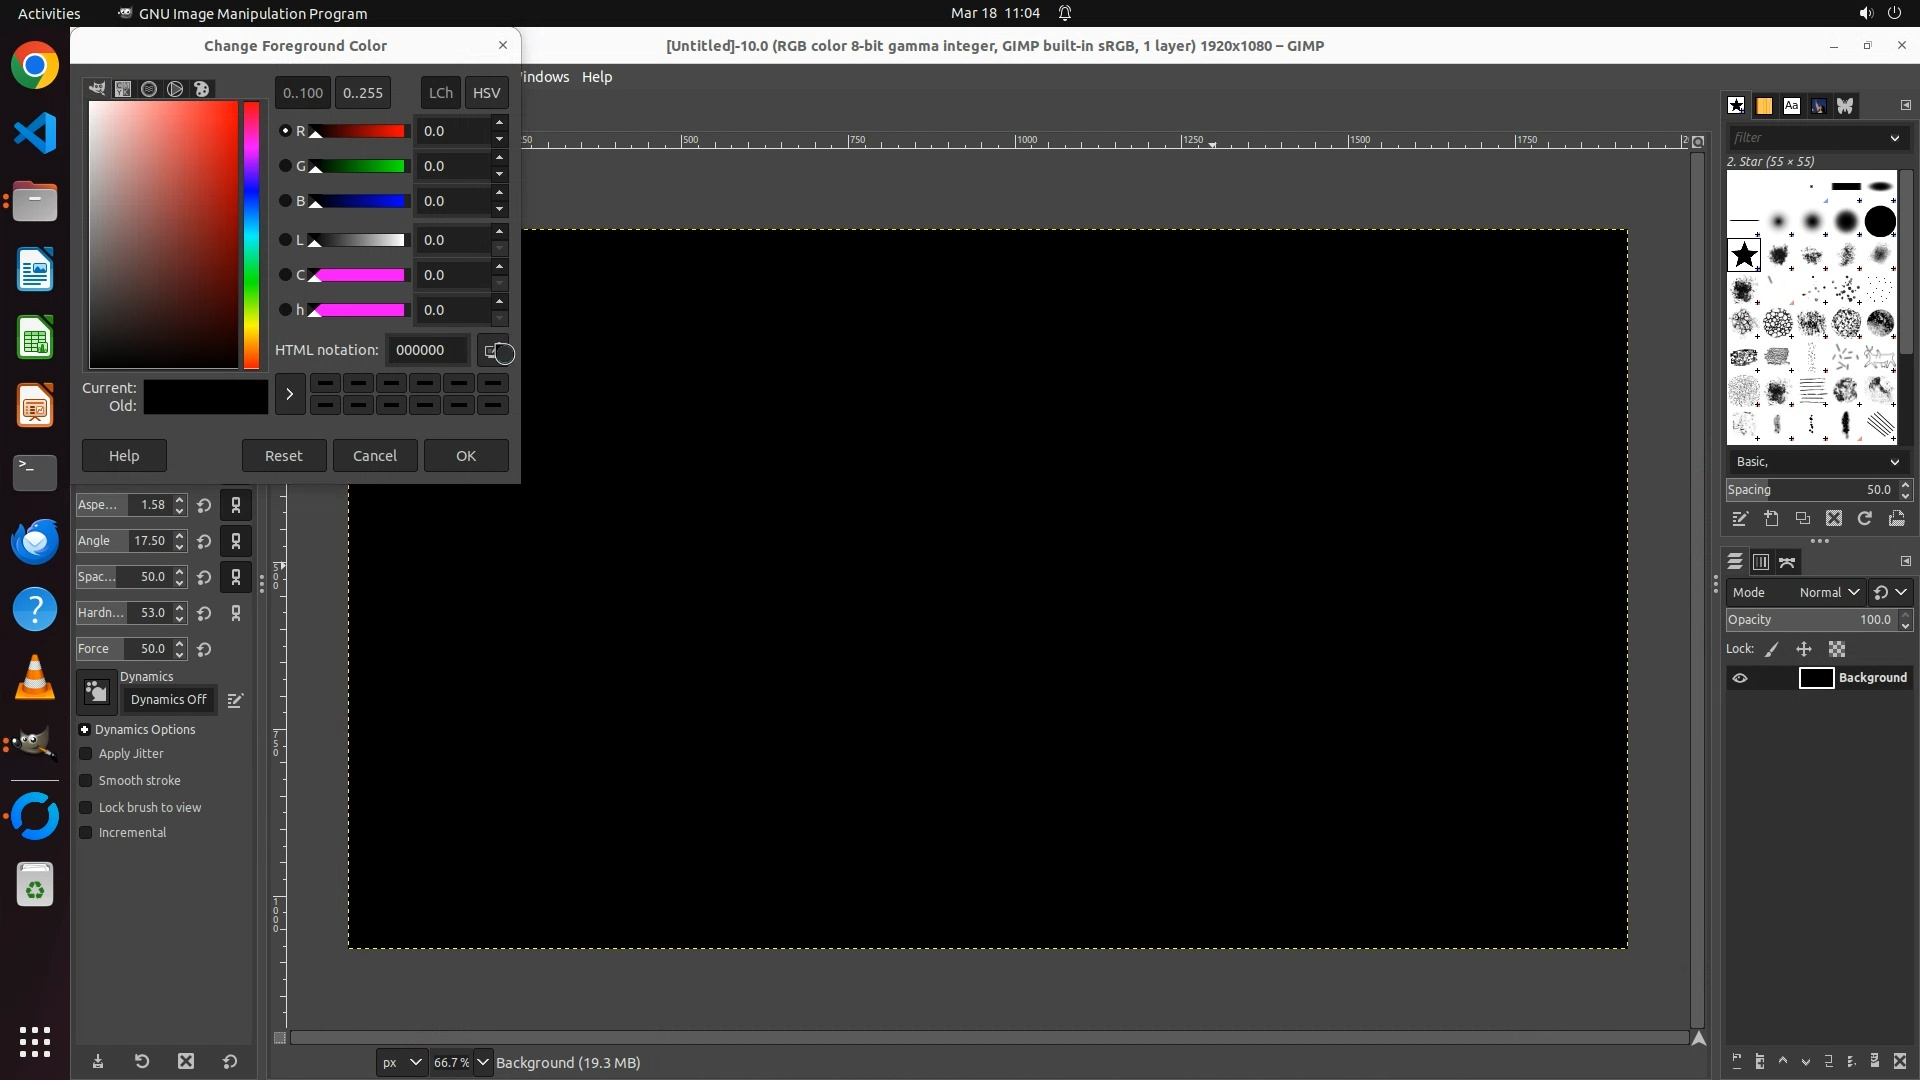Click the HTML notation input field
The height and width of the screenshot is (1080, 1920).
(x=428, y=350)
